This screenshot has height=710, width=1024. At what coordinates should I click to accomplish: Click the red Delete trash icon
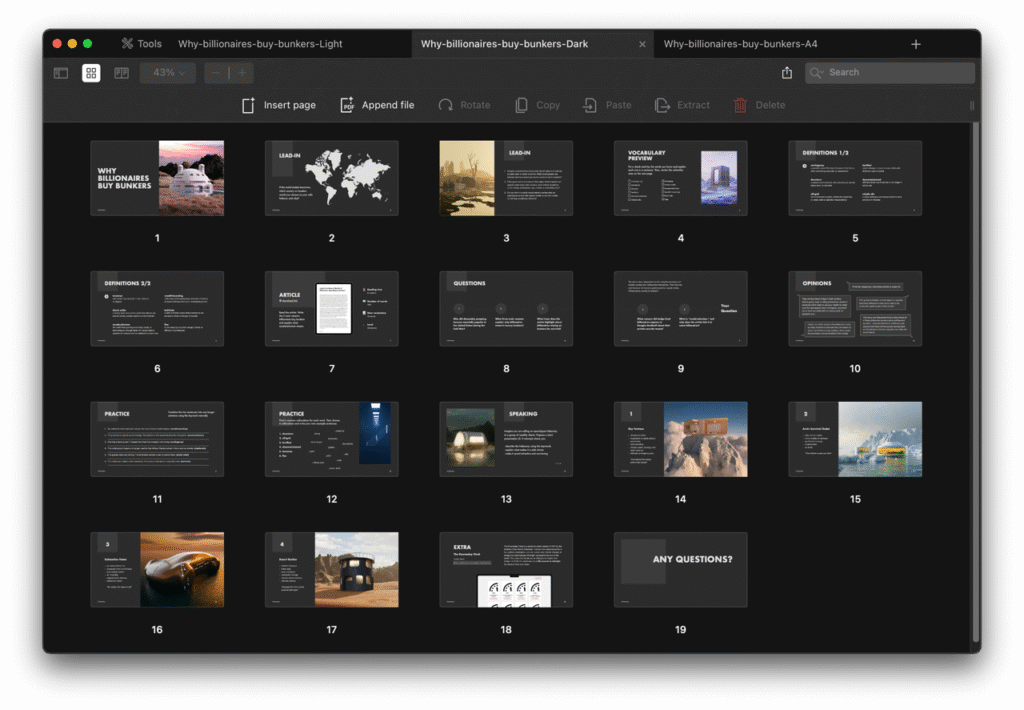[x=740, y=105]
